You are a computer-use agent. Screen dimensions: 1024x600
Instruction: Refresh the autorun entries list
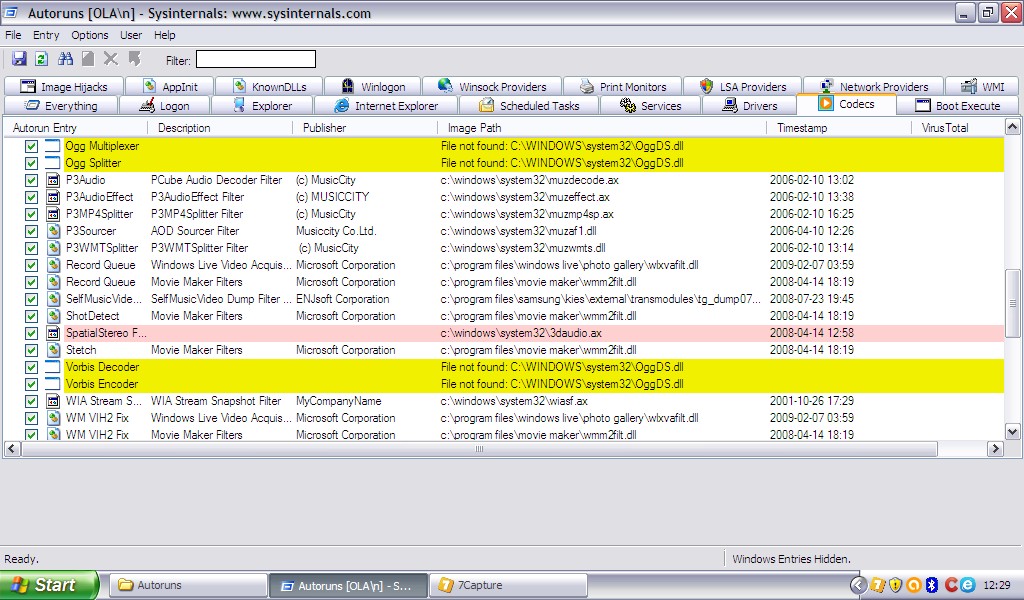[42, 59]
